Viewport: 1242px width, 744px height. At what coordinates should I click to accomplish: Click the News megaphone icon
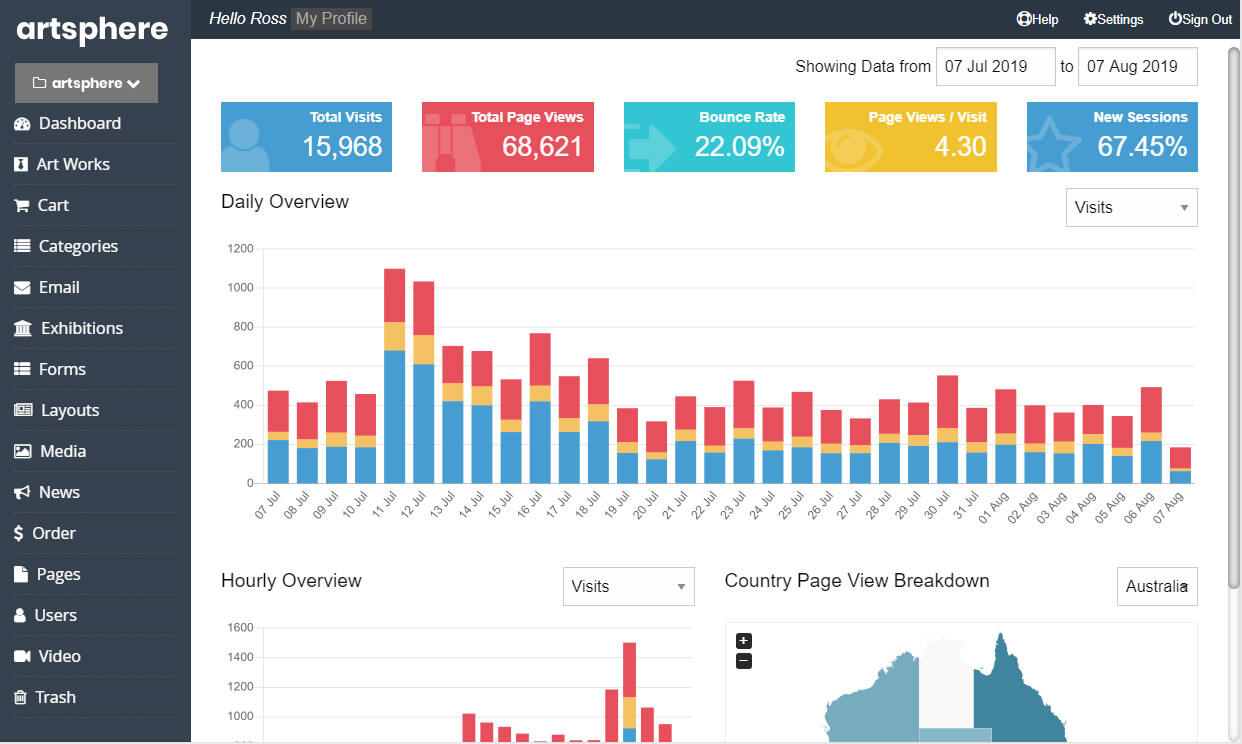22,493
